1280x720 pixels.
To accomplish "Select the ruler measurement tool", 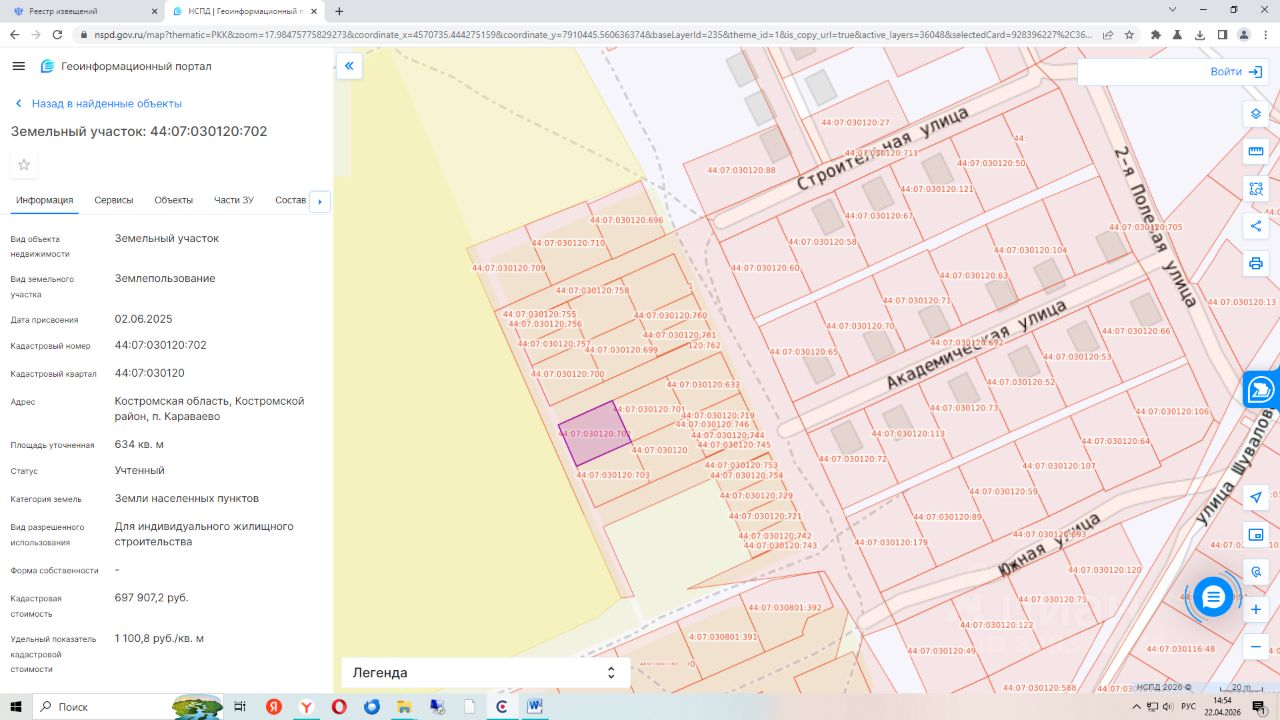I will pos(1255,151).
